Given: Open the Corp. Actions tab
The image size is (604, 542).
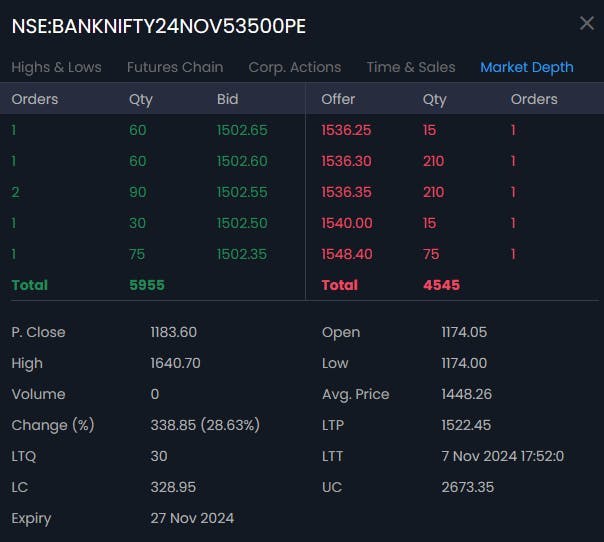Looking at the screenshot, I should click(x=295, y=67).
